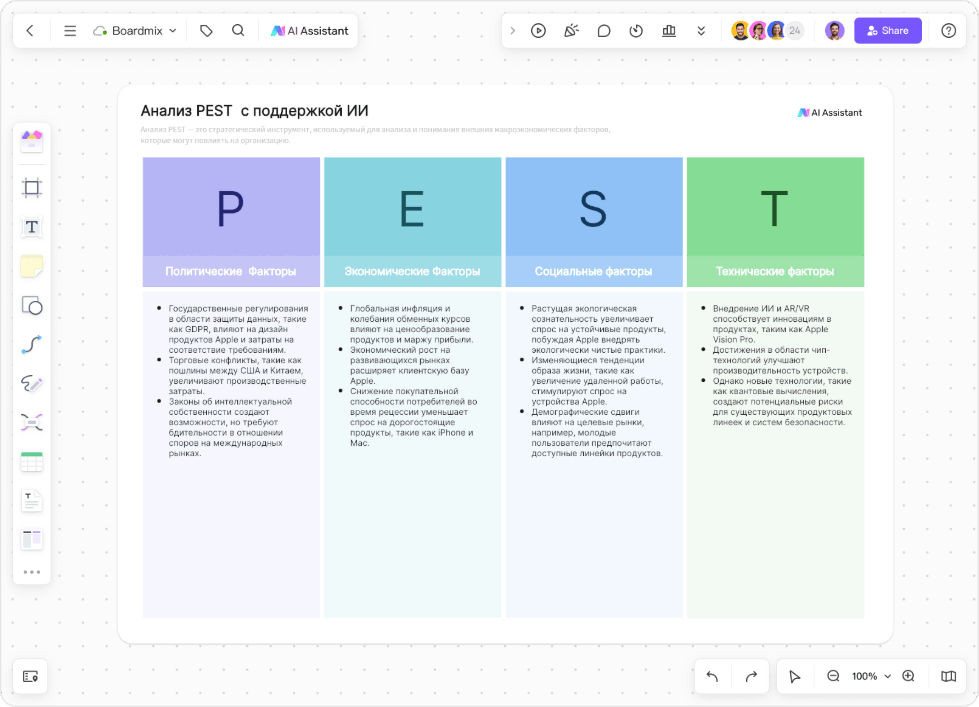Open AI Assistant in the top toolbar
Screen dimensions: 979x707
pyautogui.click(x=310, y=31)
